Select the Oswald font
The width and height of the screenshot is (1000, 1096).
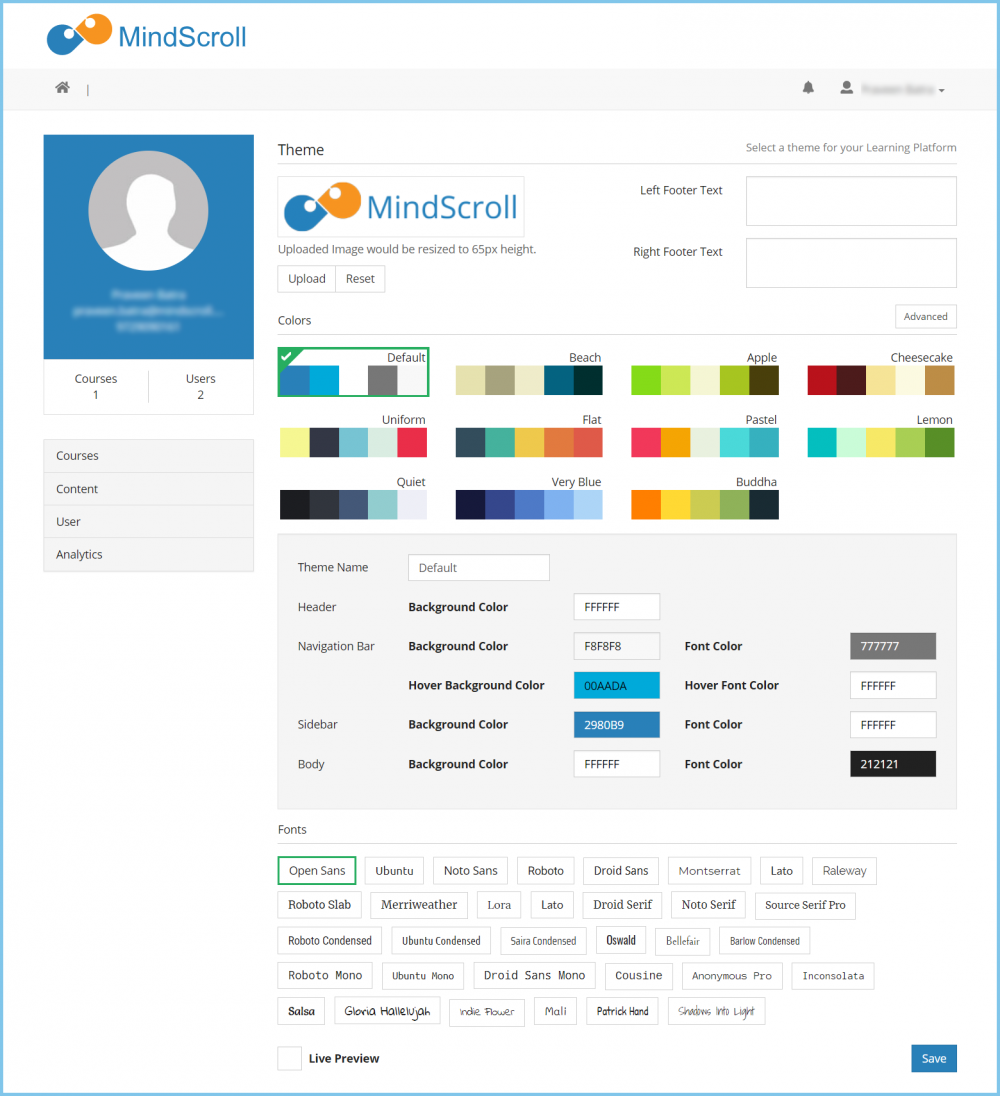pyautogui.click(x=621, y=941)
